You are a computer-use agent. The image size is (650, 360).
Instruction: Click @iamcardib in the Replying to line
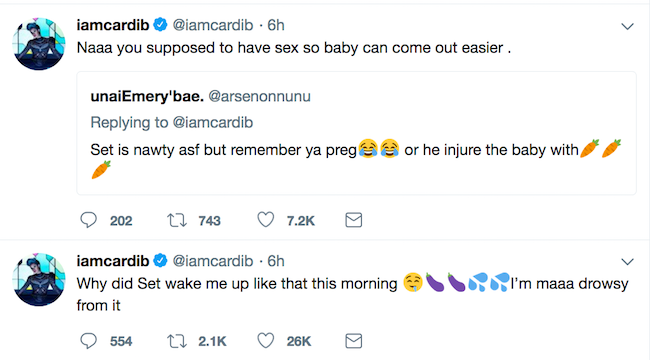[x=213, y=123]
